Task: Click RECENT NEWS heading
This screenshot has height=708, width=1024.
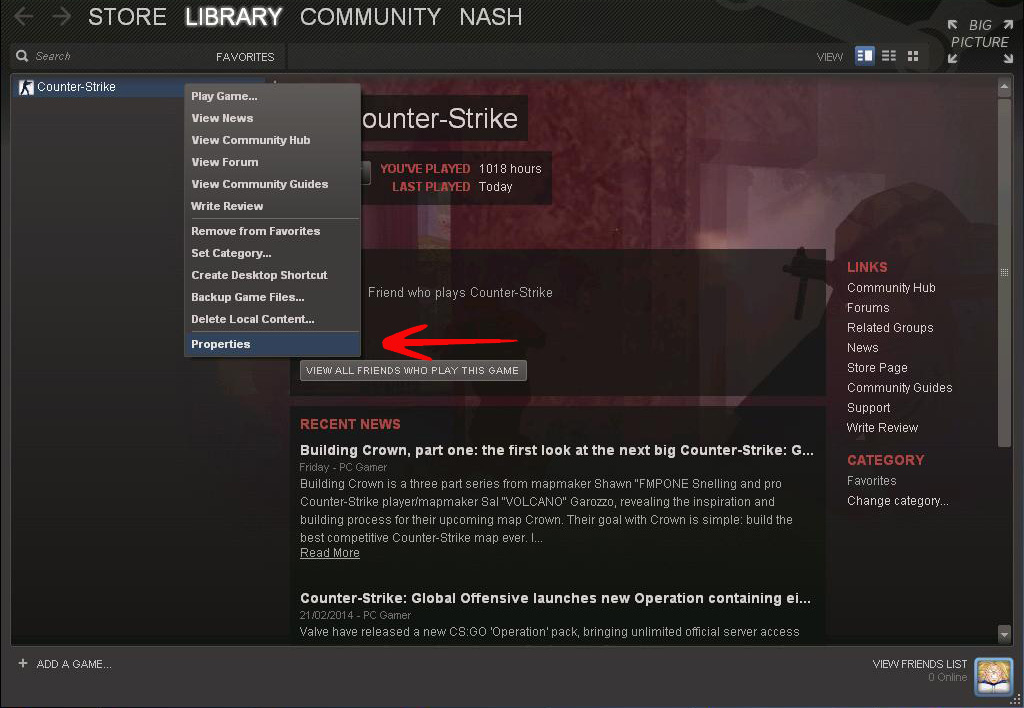Action: [350, 425]
